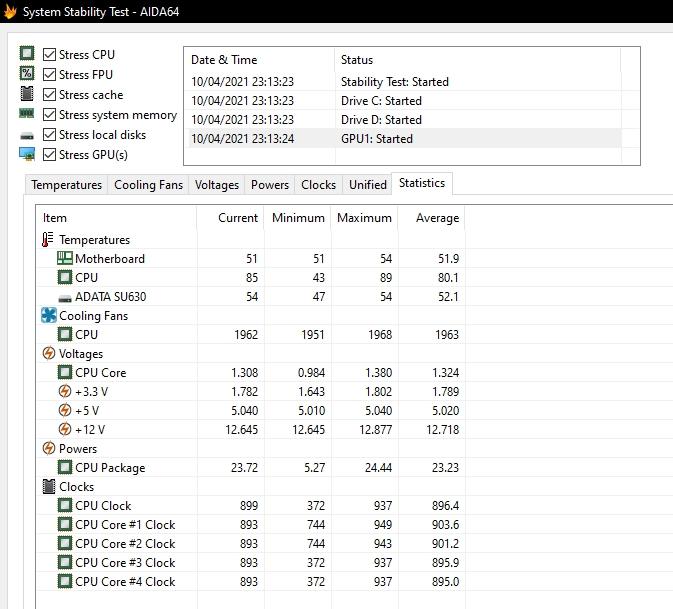This screenshot has width=673, height=609.
Task: Click the CPU Core #1 Clock icon
Action: point(65,524)
